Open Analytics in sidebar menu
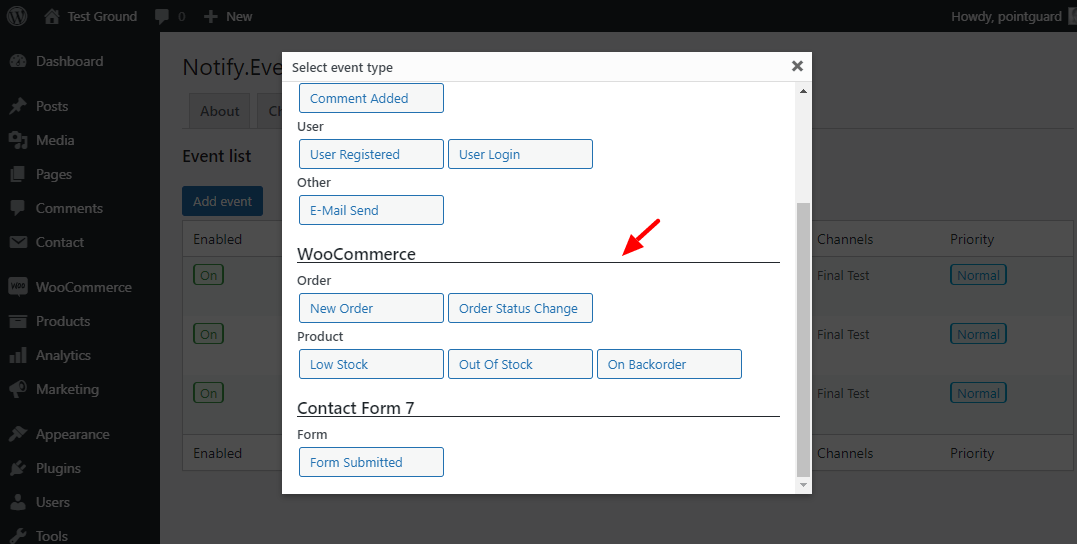1077x544 pixels. click(63, 355)
